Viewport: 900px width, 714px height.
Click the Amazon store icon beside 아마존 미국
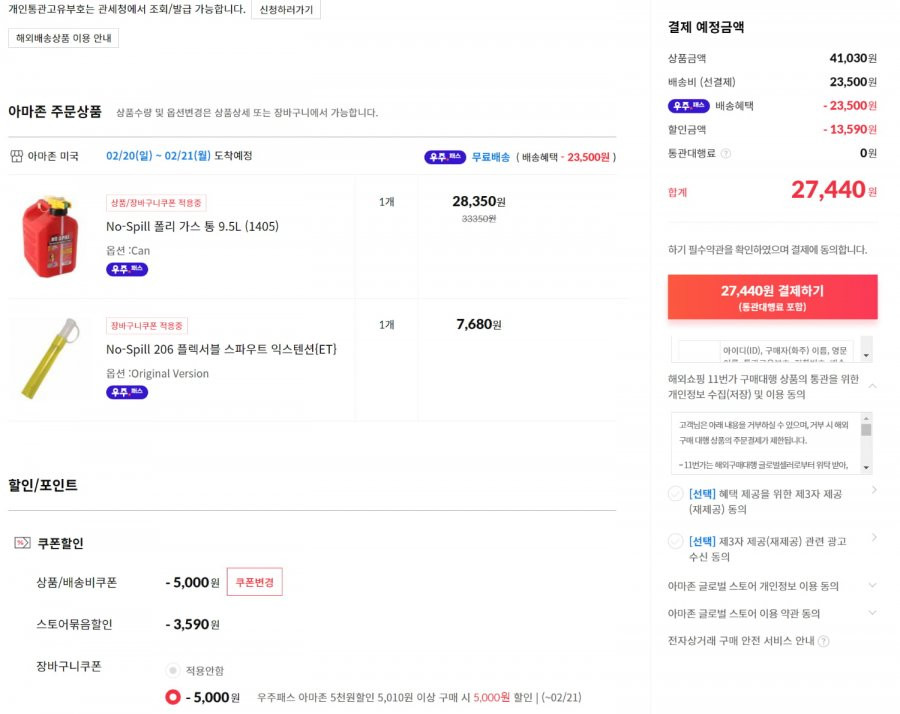pyautogui.click(x=17, y=156)
